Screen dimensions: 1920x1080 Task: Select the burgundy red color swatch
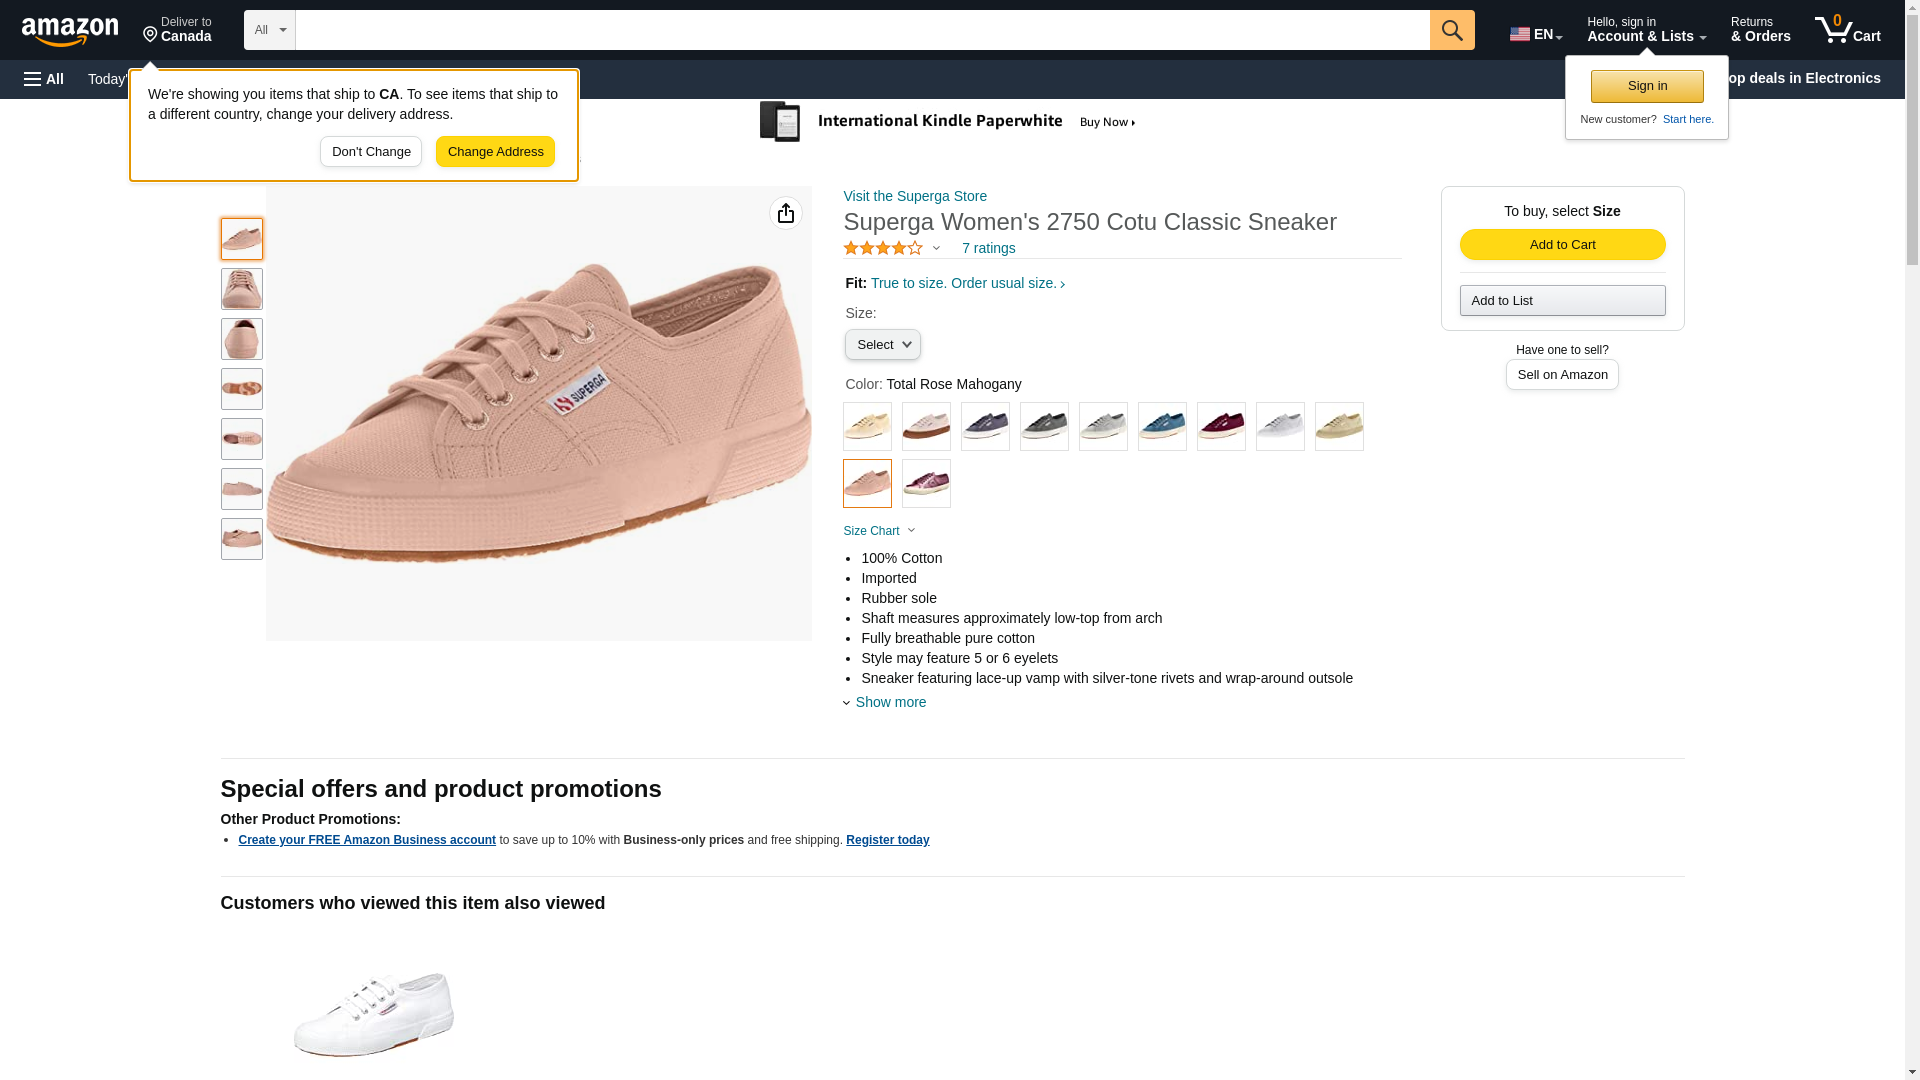[1221, 427]
